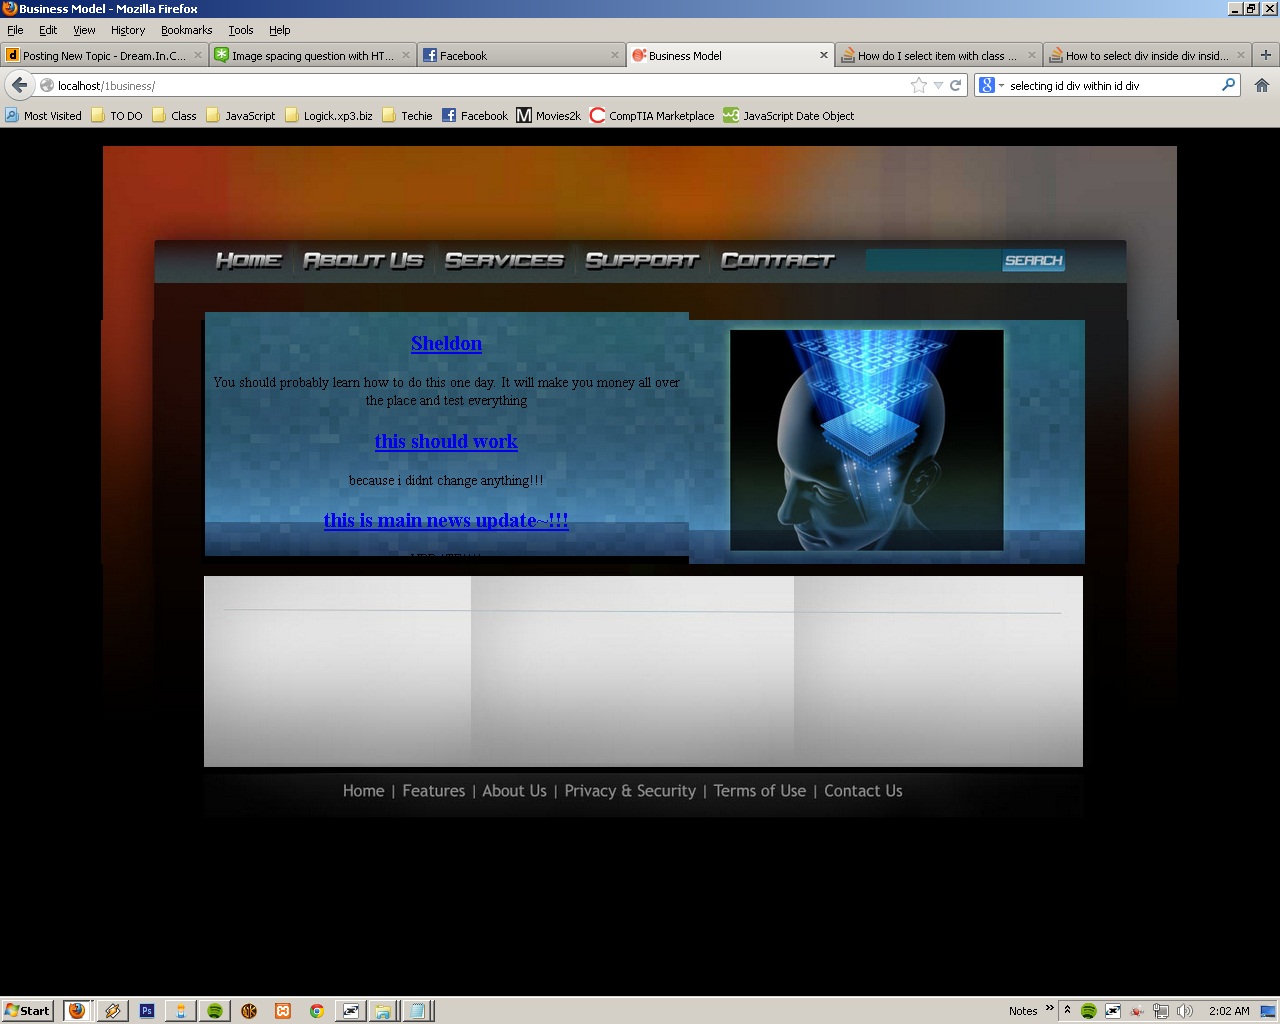Screen dimensions: 1280x1024
Task: Open the Google search engine selector dropdown
Action: [x=992, y=86]
